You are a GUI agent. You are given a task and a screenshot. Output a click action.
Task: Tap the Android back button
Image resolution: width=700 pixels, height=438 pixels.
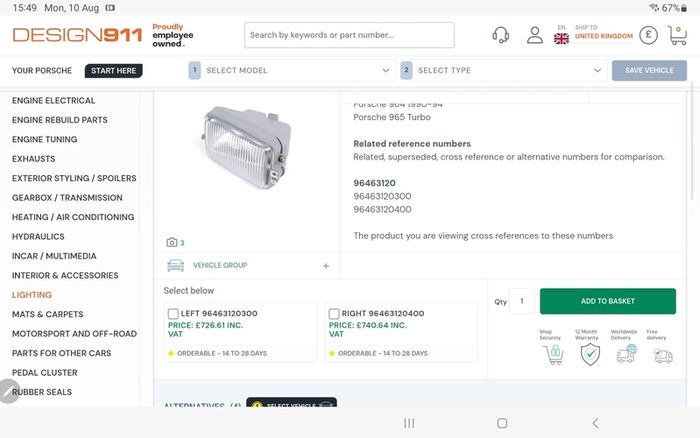pyautogui.click(x=595, y=423)
